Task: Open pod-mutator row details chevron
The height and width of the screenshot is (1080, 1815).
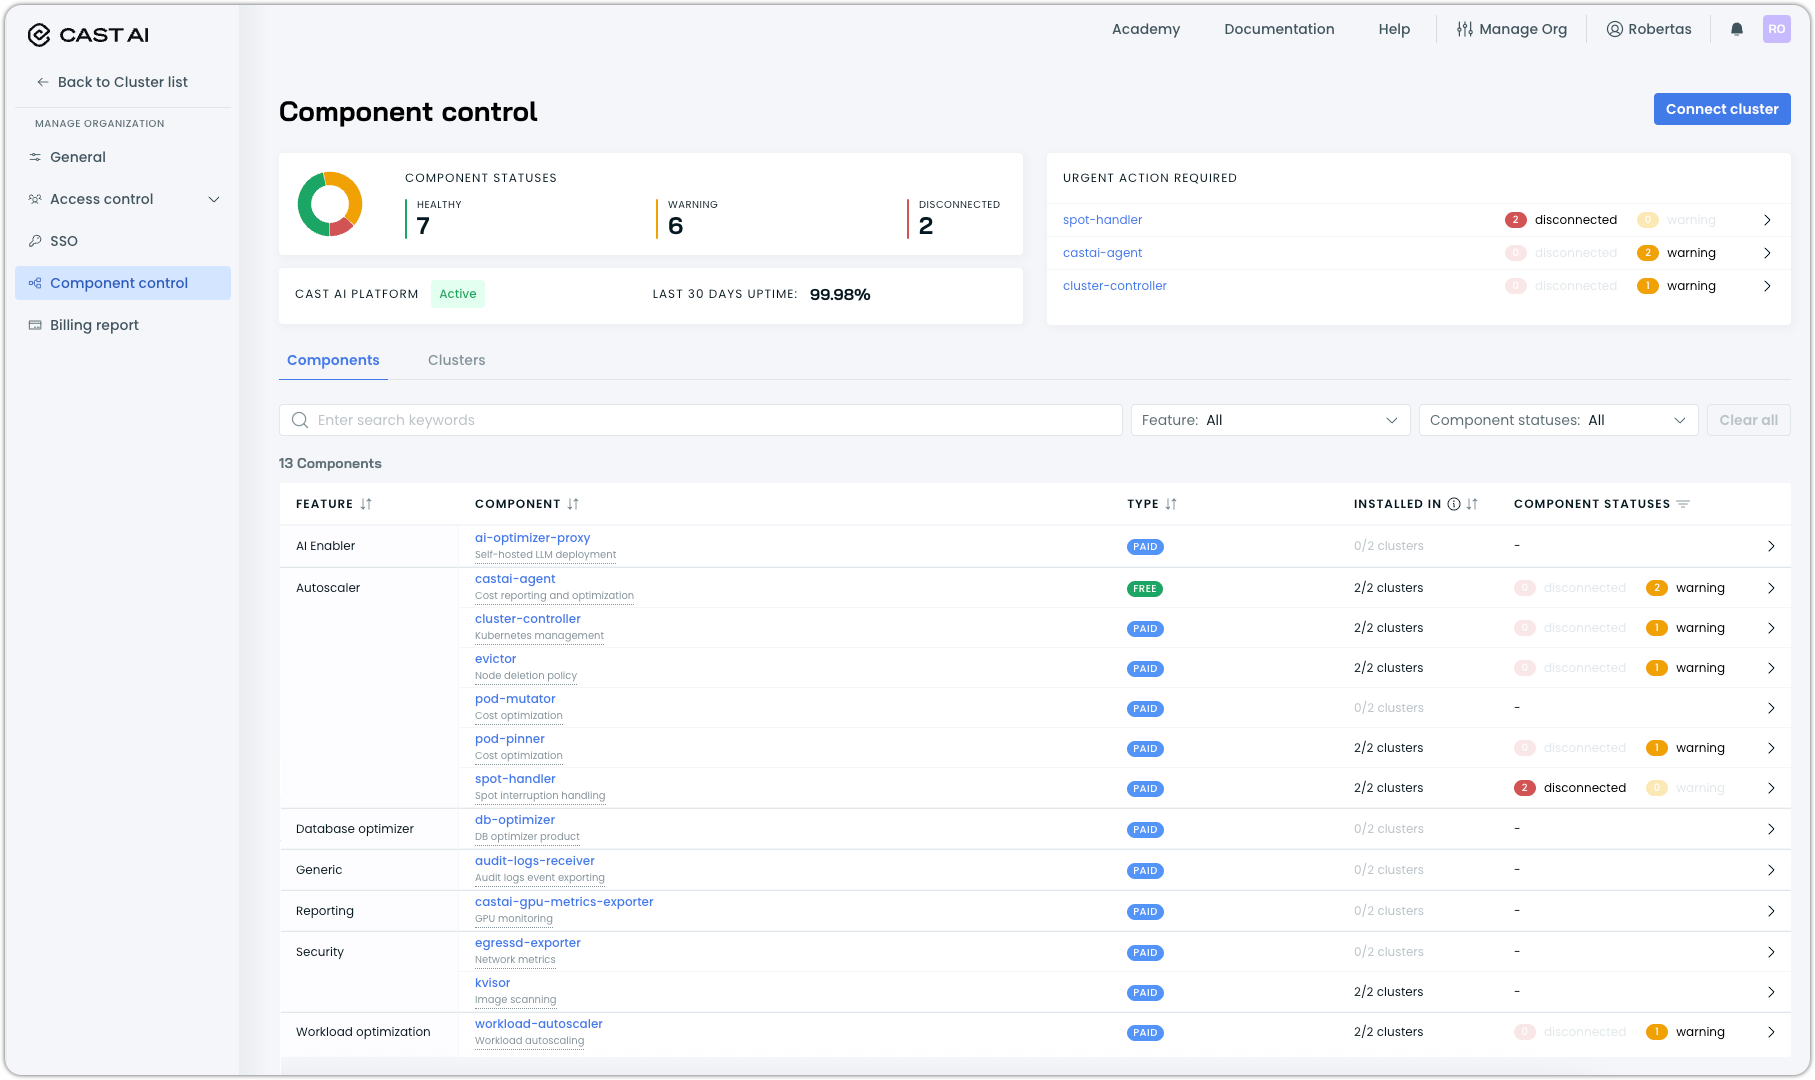Action: [x=1771, y=708]
